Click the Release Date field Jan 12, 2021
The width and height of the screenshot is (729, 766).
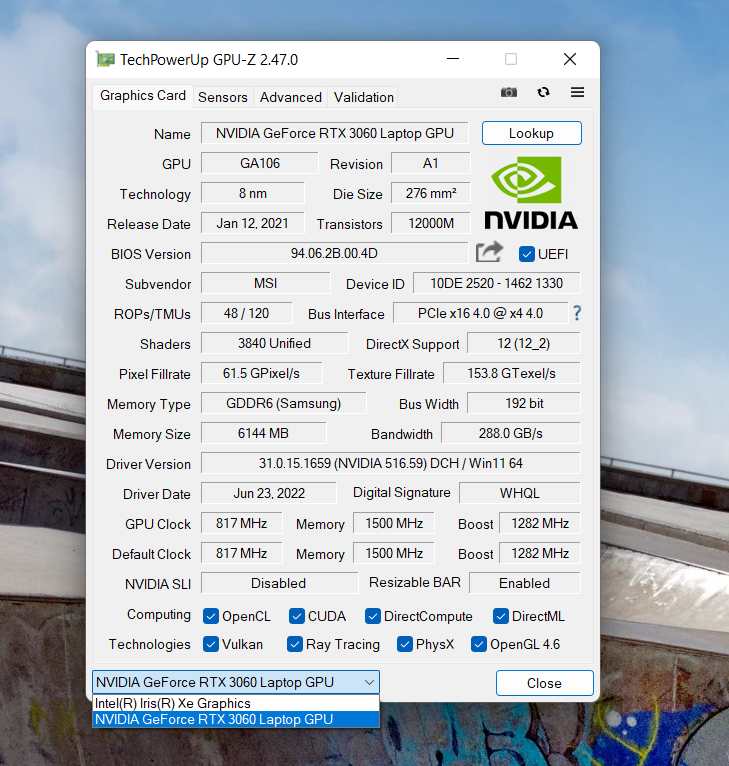[253, 223]
